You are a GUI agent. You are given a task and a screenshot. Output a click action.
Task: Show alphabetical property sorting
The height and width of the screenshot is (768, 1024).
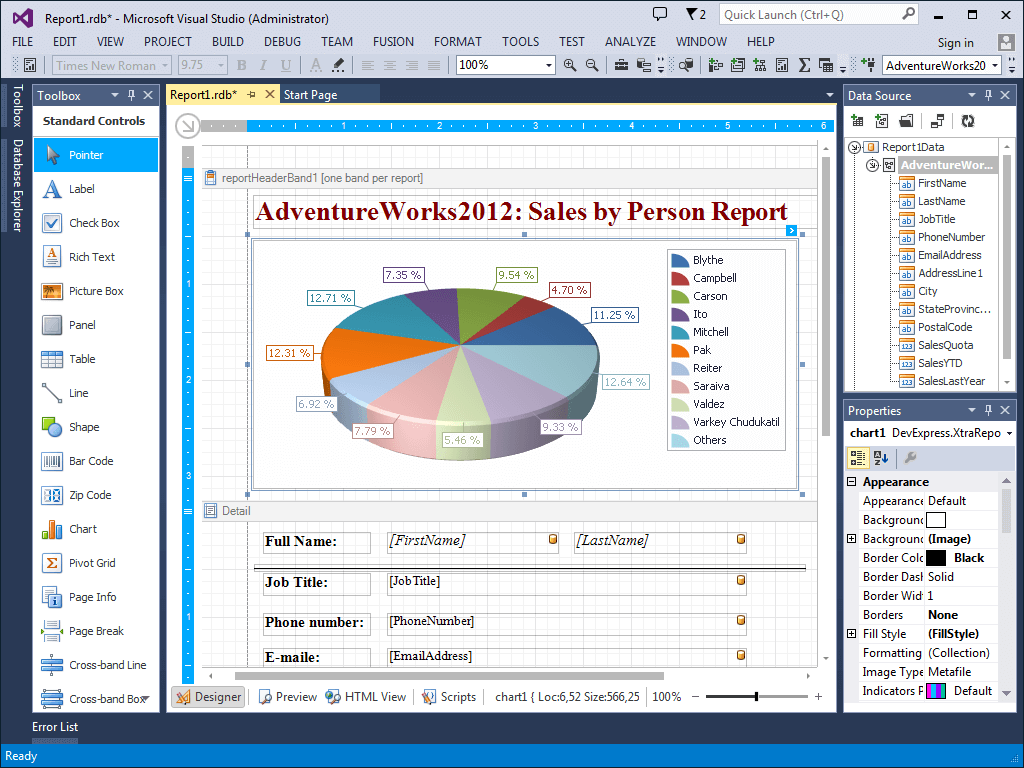[x=881, y=458]
